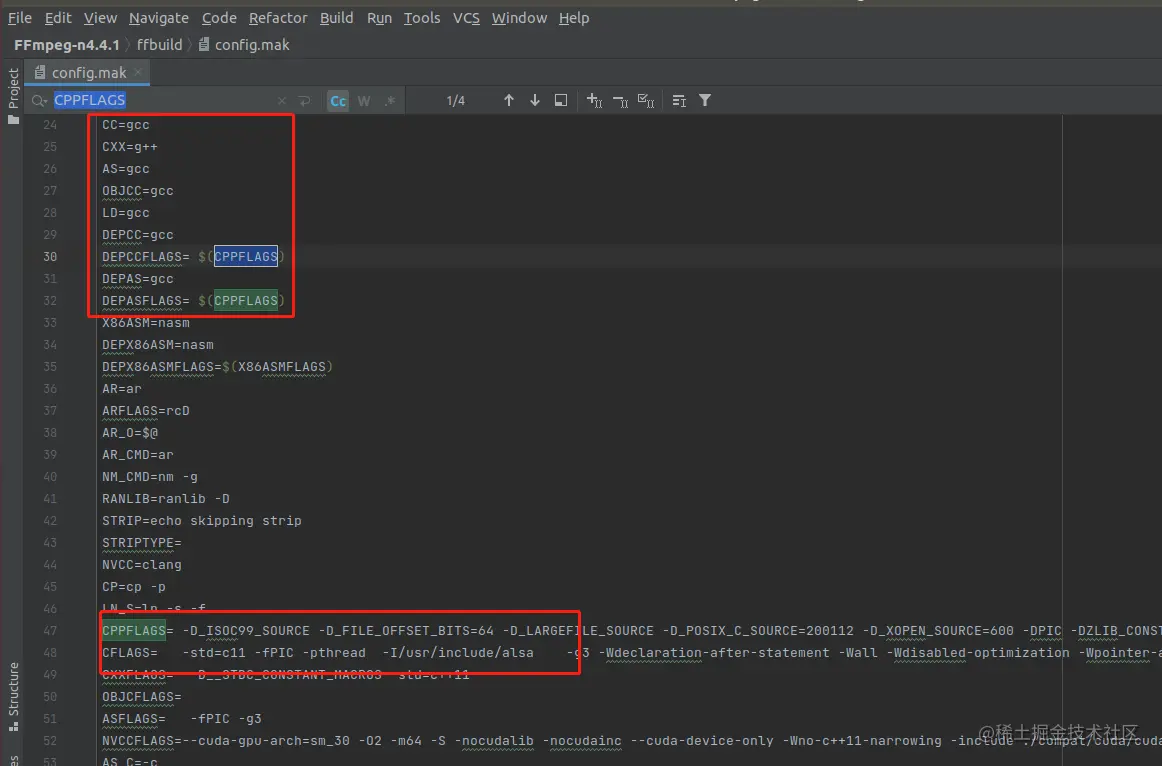Open the search history magnifier dropdown
The image size is (1162, 766).
[x=38, y=100]
